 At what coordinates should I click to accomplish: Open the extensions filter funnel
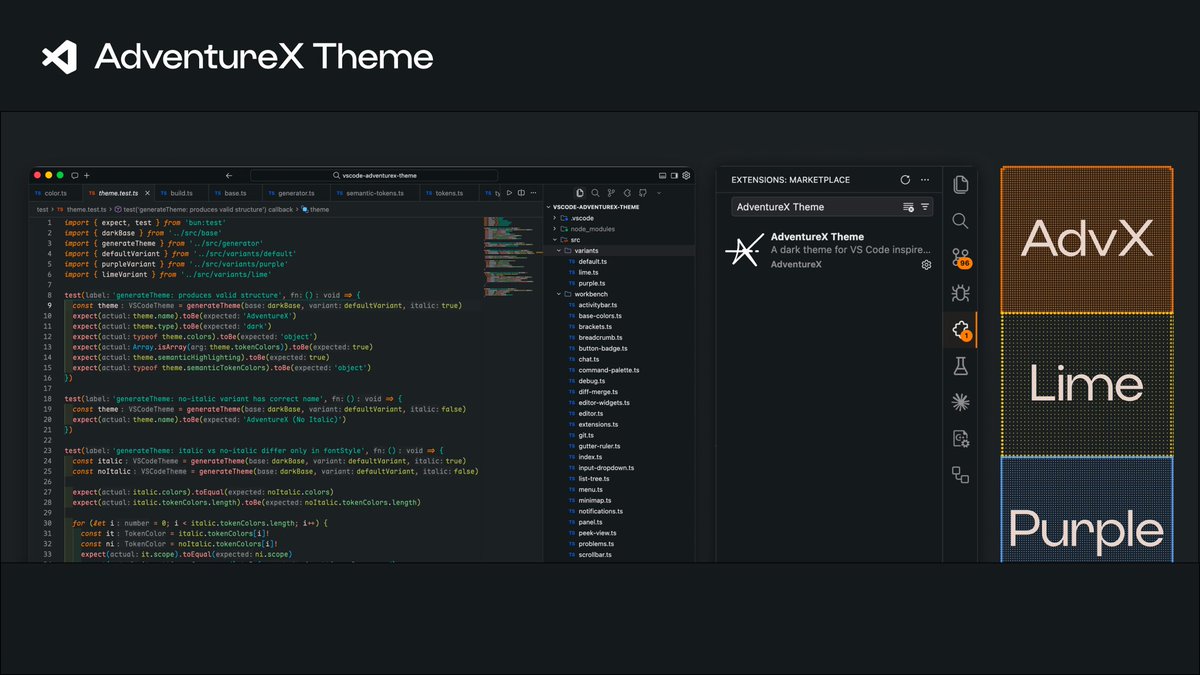click(925, 207)
